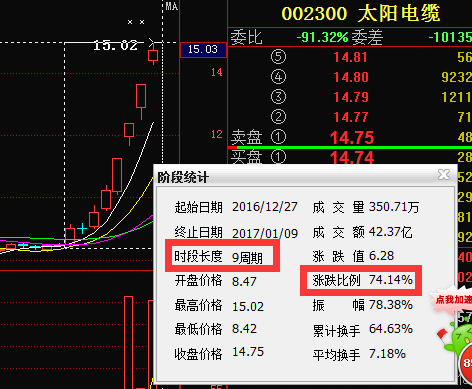
Task: Click the 涨跌比例 74.14% entry
Action: (361, 280)
